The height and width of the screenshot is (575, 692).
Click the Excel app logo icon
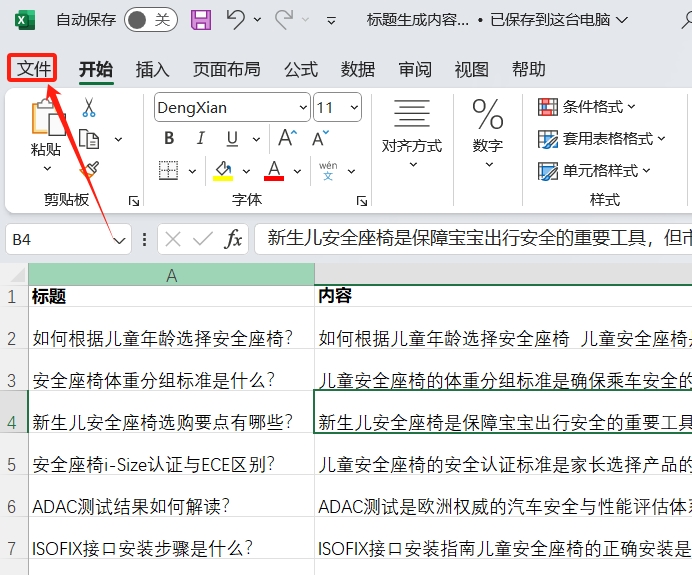click(x=25, y=20)
